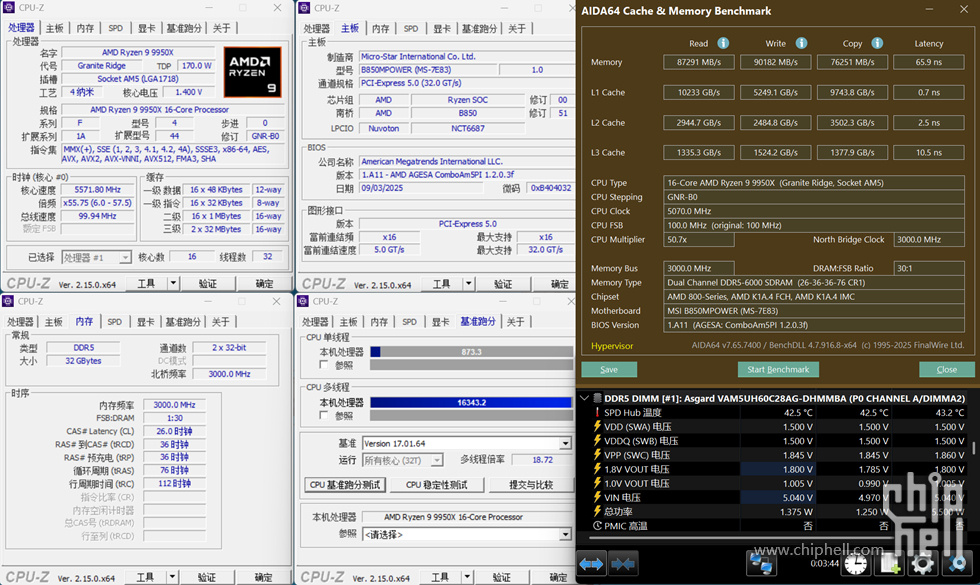This screenshot has height=585, width=980.
Task: Click the 提交与比较 button in CPU-Z bench
Action: [531, 485]
